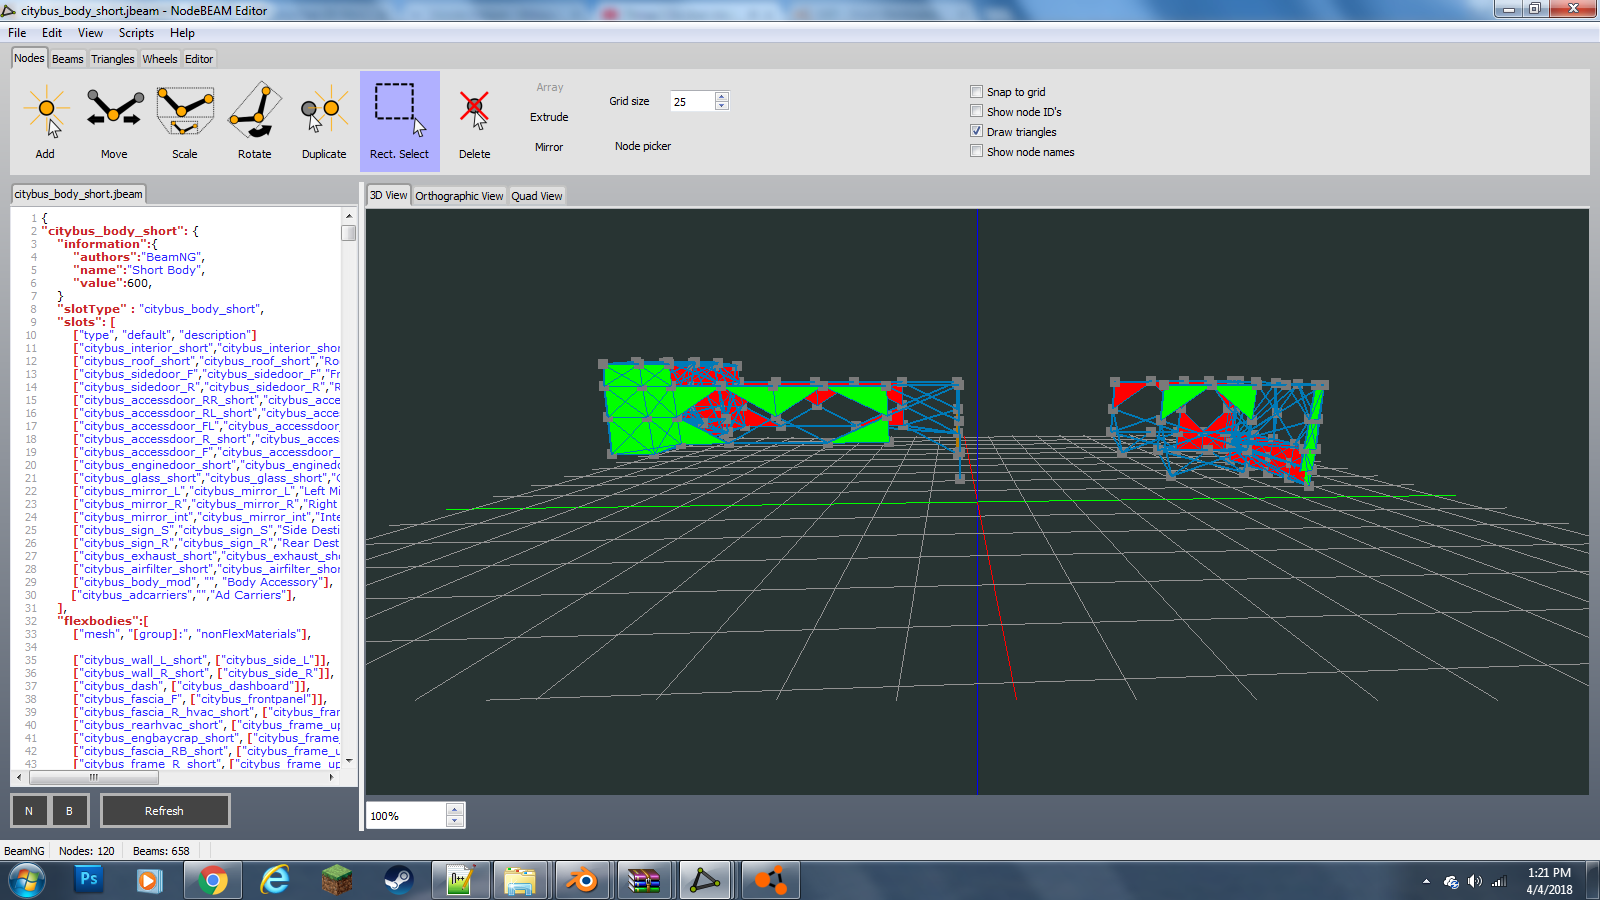Click the code editor horizontal scrollbar thumb

tap(93, 777)
